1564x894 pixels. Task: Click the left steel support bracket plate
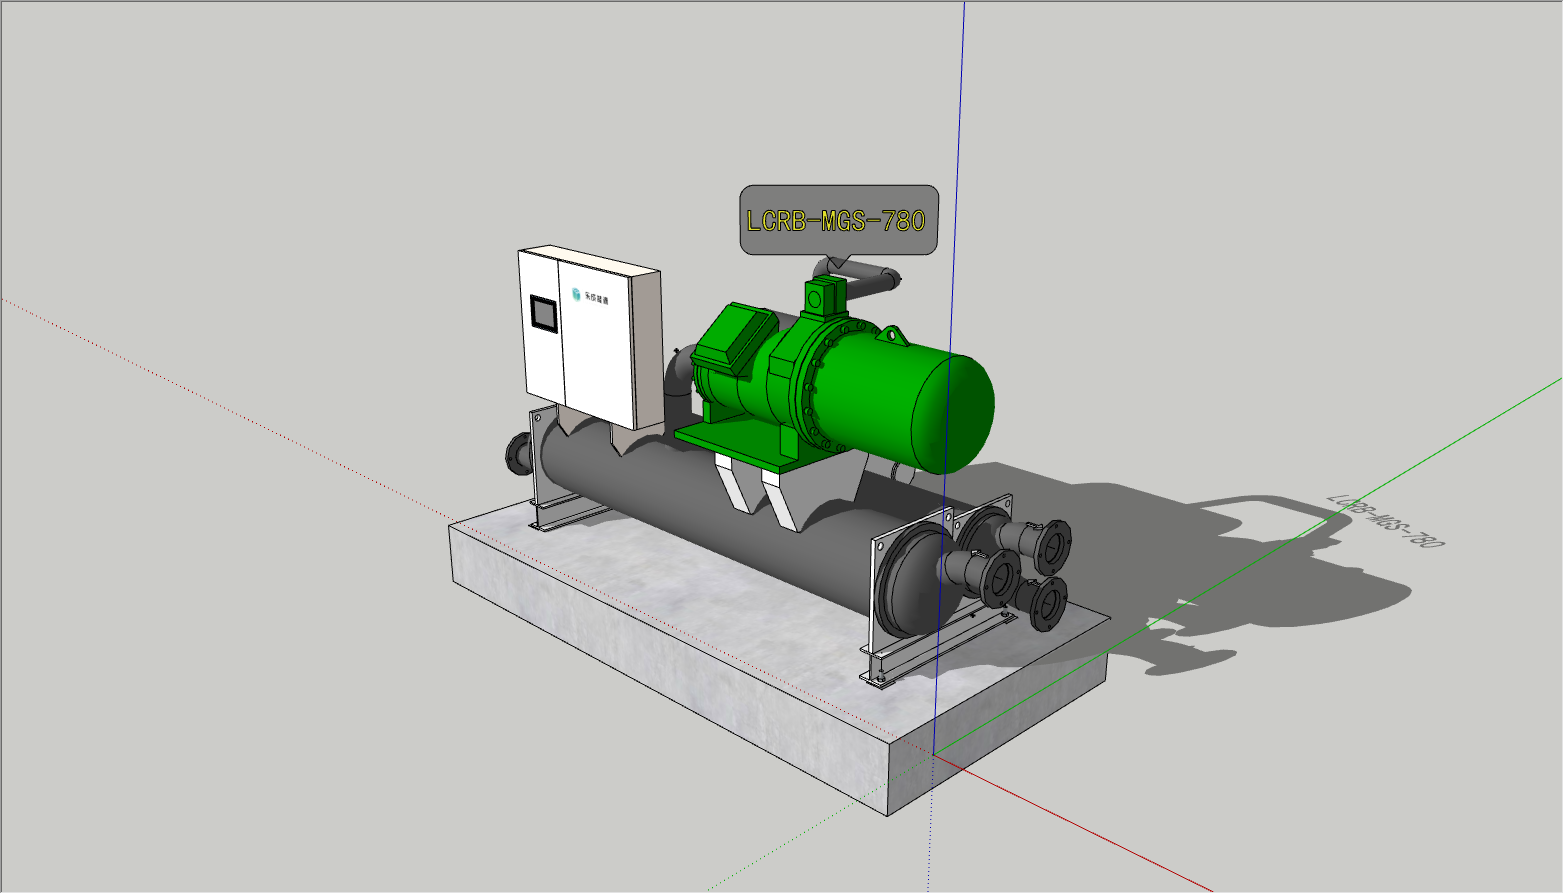click(x=544, y=465)
